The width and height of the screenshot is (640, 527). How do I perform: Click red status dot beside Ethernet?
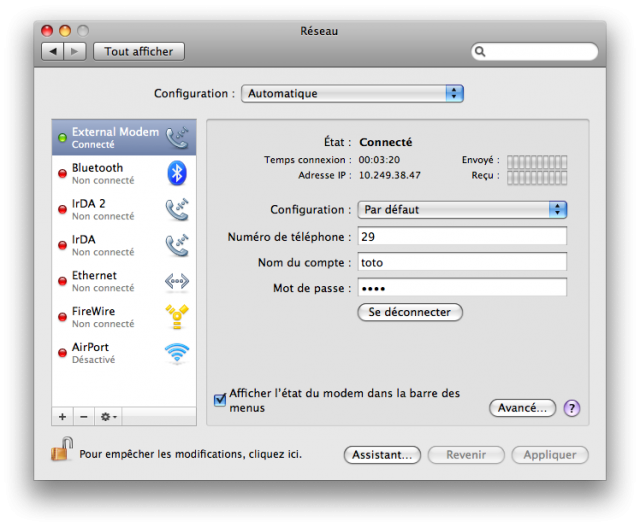click(x=62, y=281)
